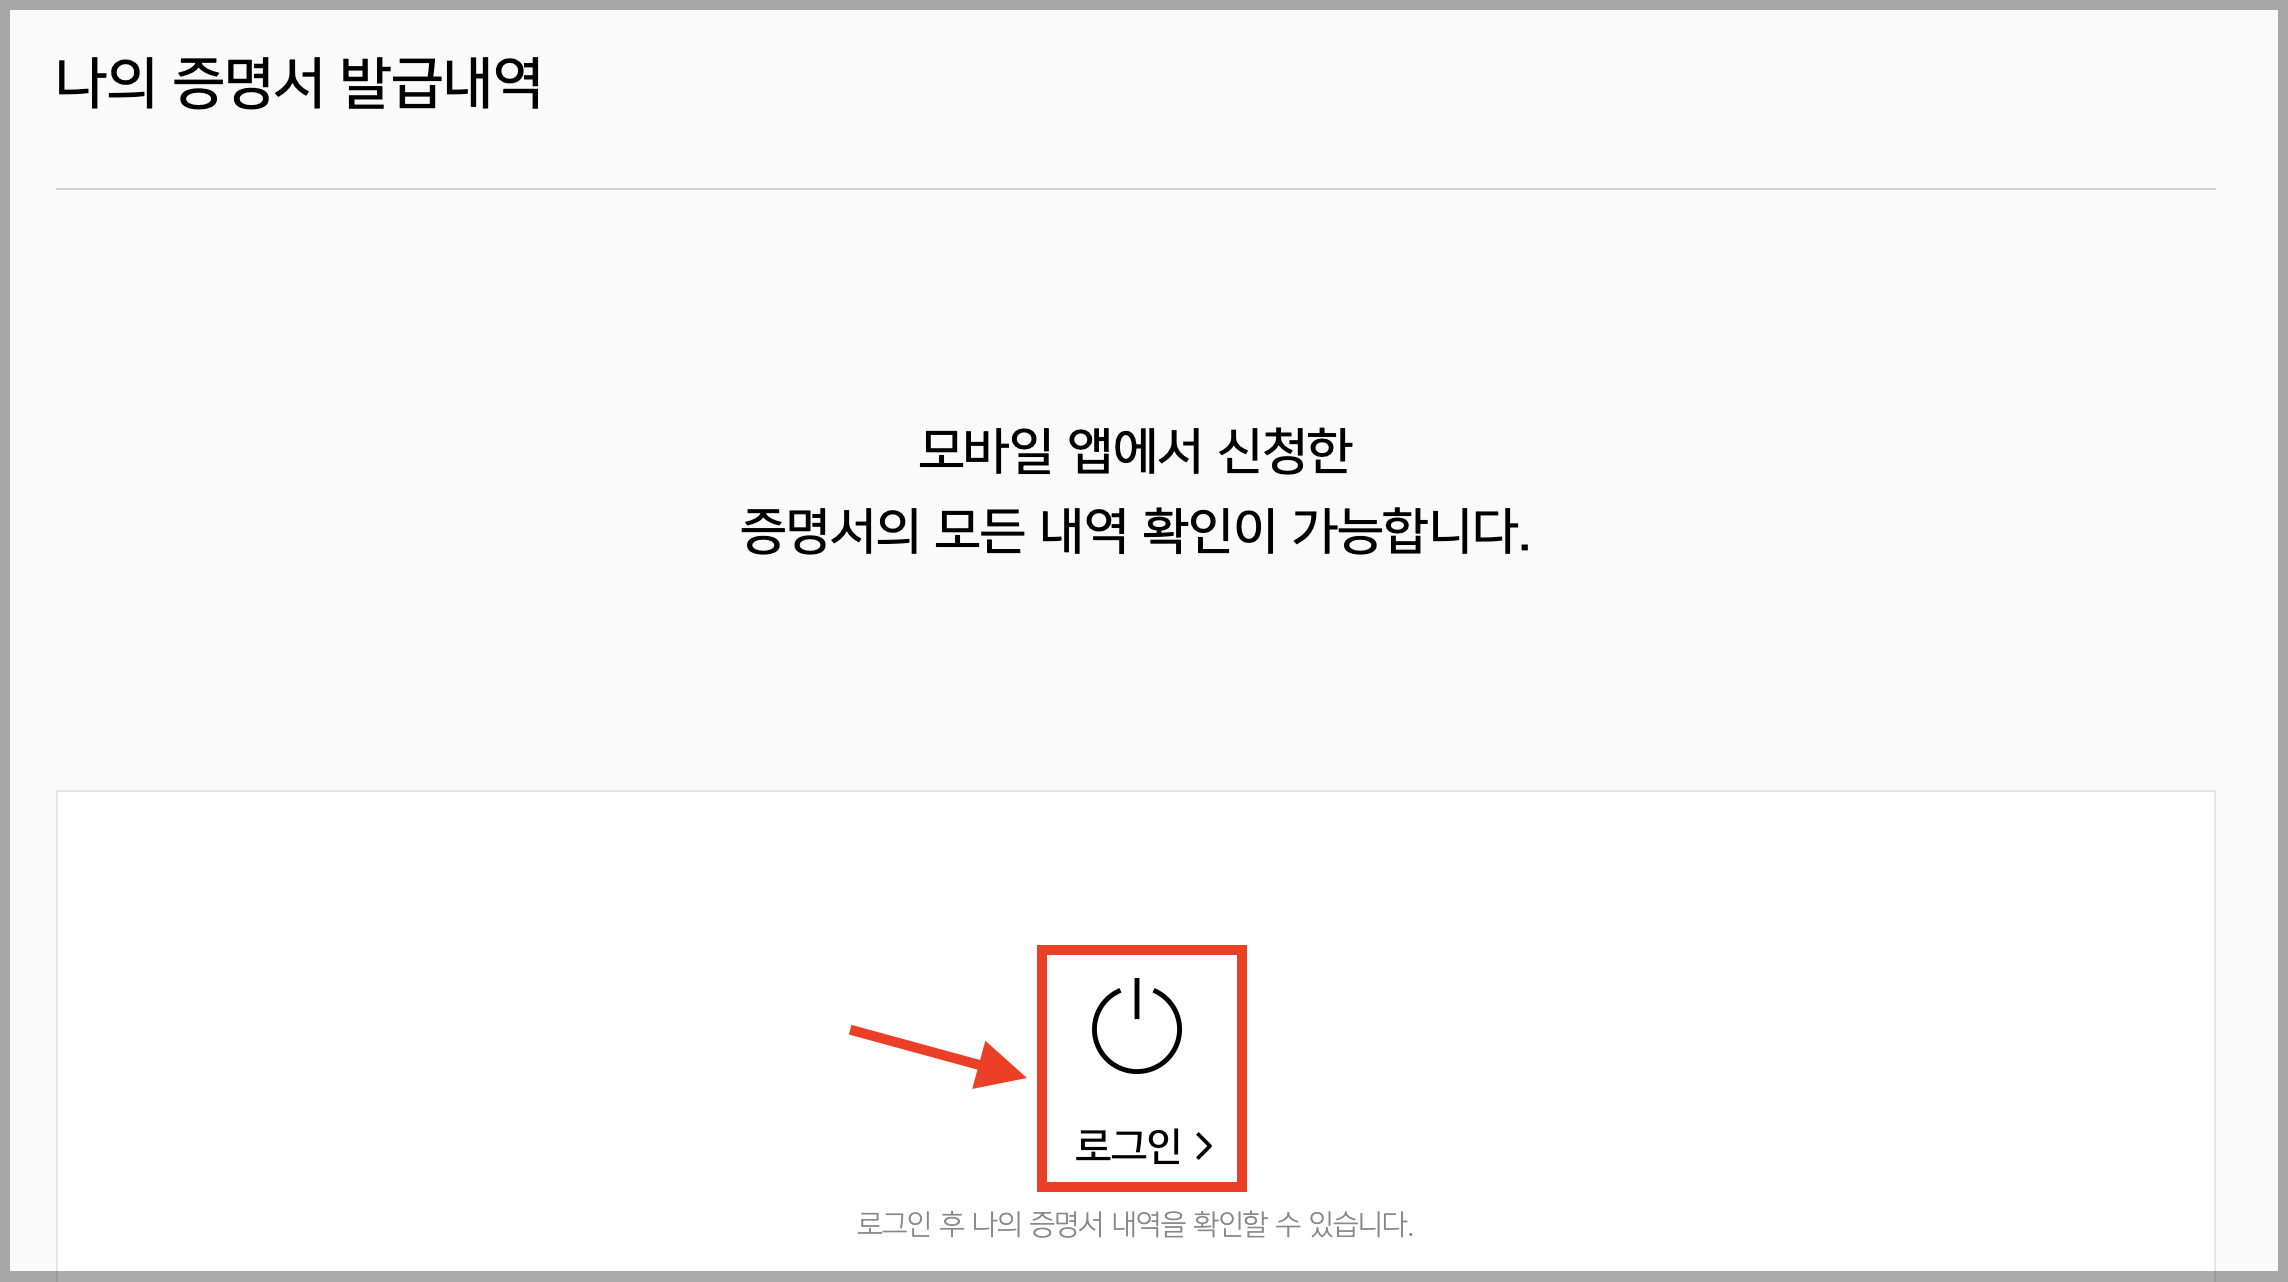Click the gray hint 로그인 후 나의 증명서 내역을 확인할 수 있습니다.

[x=1135, y=1224]
